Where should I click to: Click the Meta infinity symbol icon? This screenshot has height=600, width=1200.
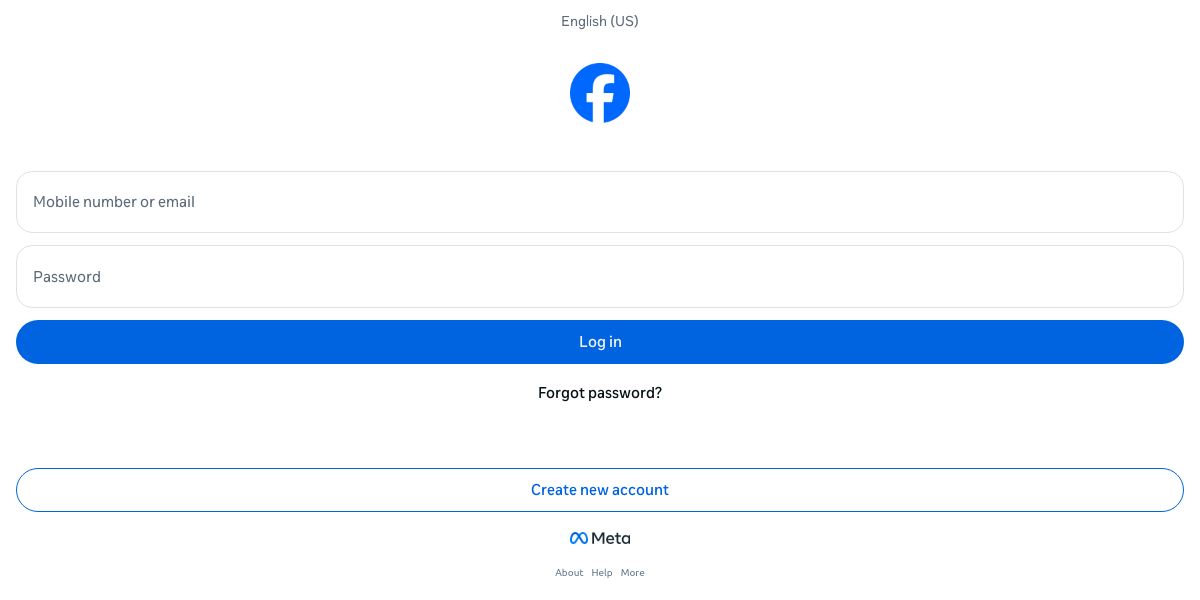[x=578, y=538]
